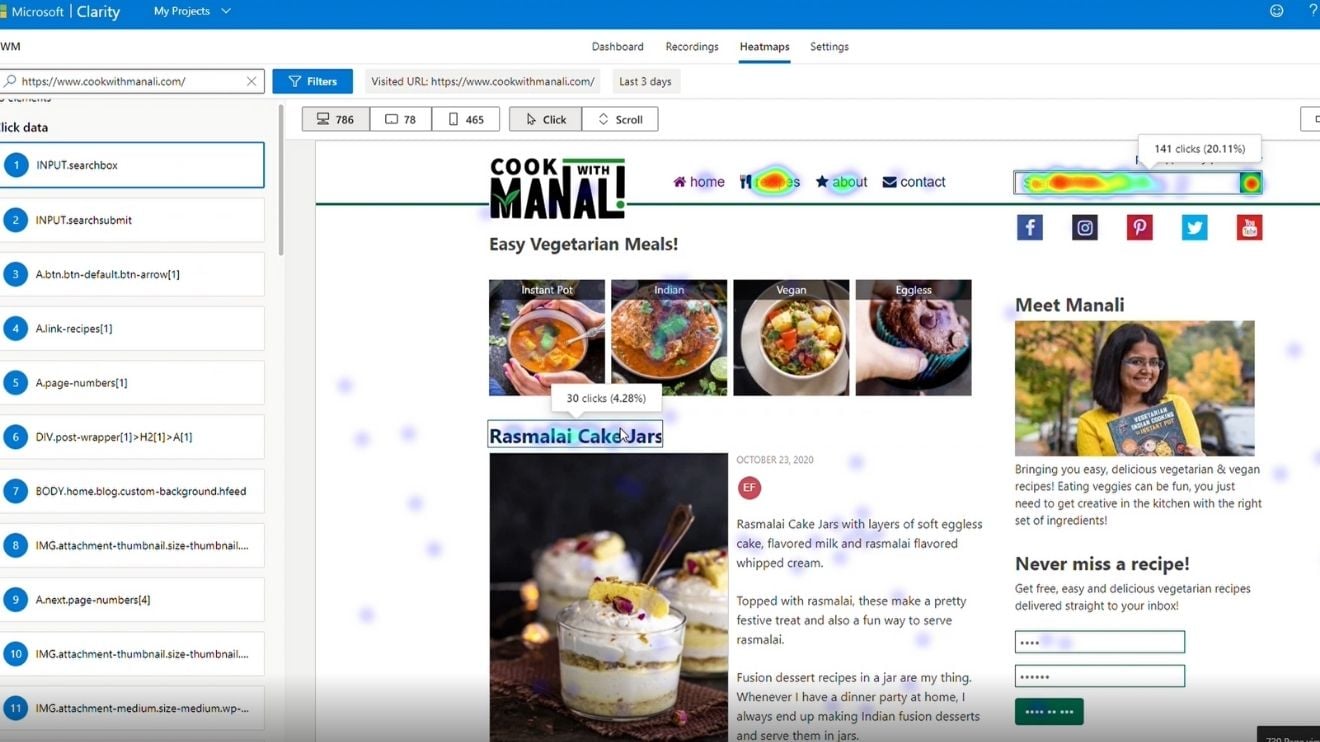Open the YouTube social icon
The width and height of the screenshot is (1320, 742).
tap(1249, 227)
